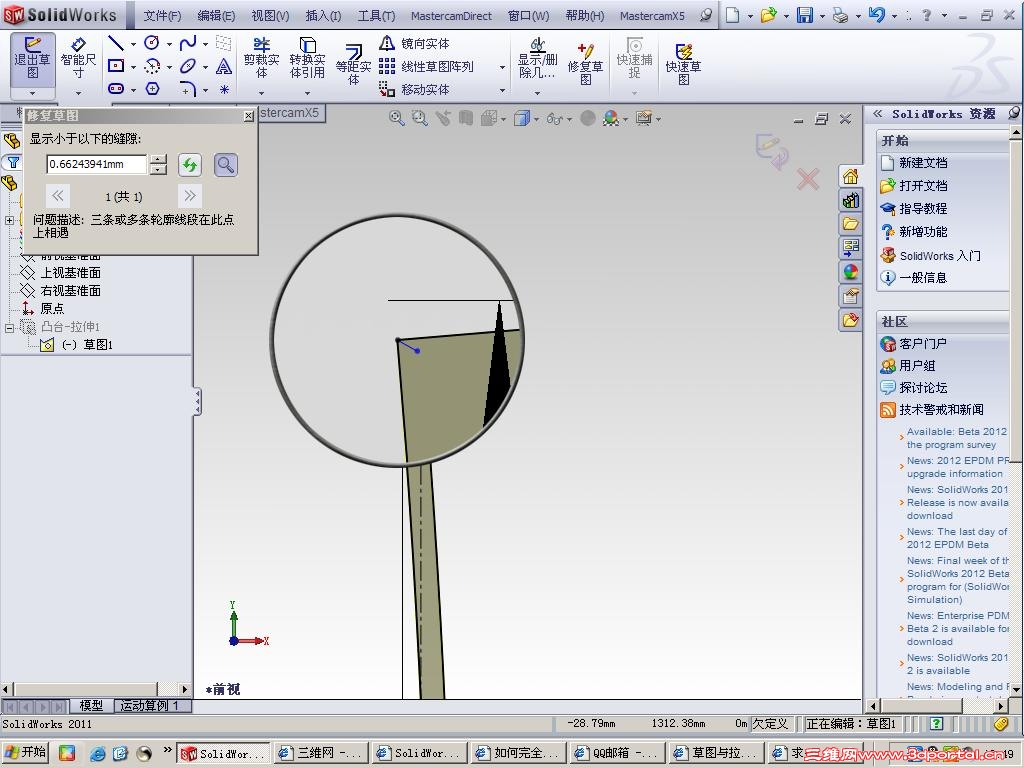Select the Text sketch tool
This screenshot has width=1024, height=768.
click(x=224, y=66)
